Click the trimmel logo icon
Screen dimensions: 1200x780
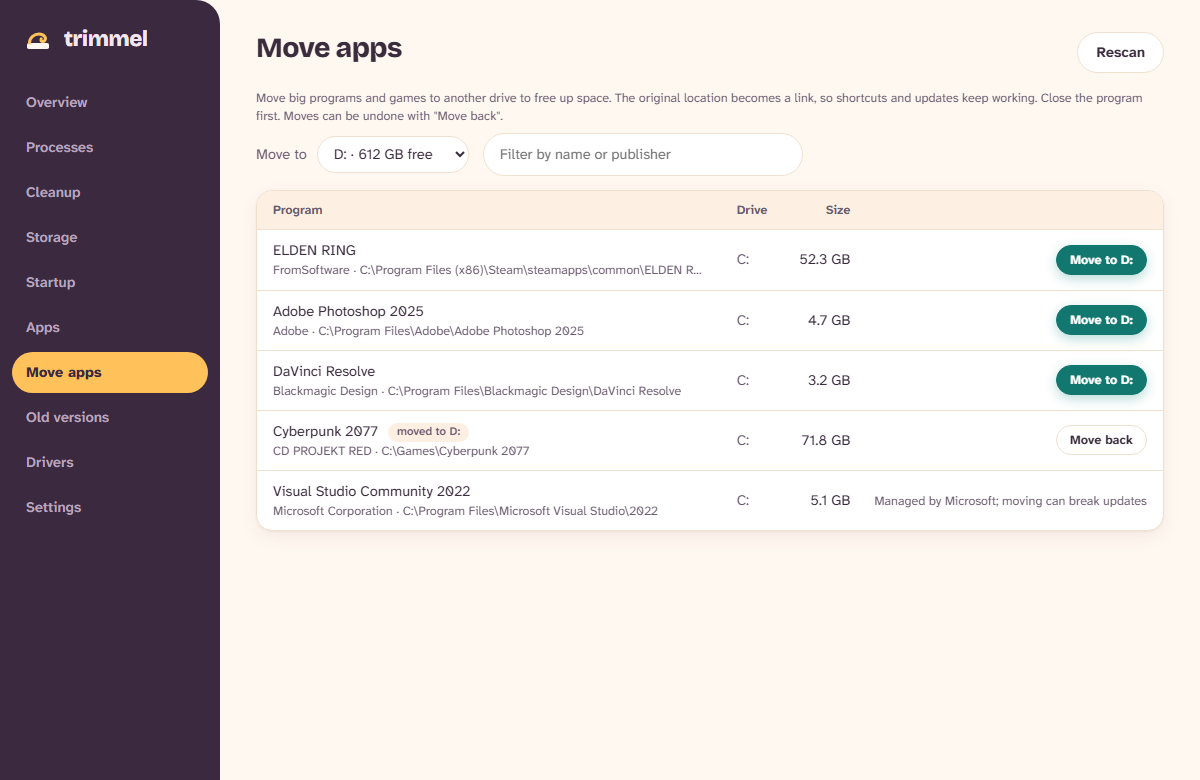tap(38, 40)
